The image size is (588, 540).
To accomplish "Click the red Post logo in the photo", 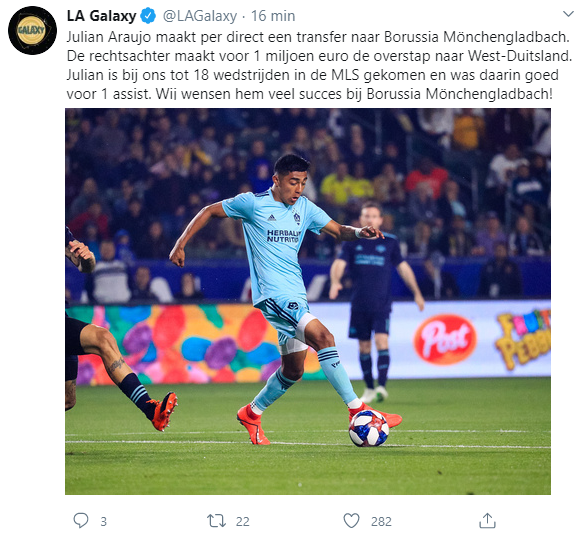I will click(x=445, y=340).
